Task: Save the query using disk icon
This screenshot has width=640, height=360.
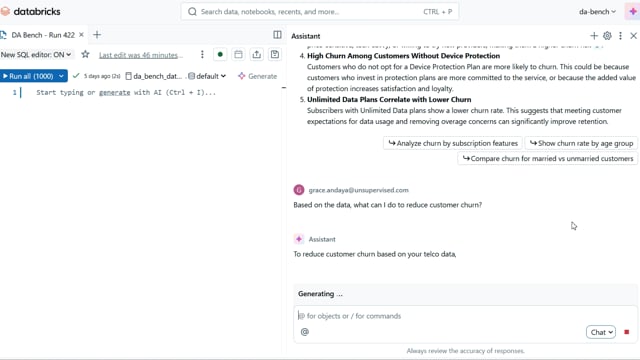Action: [275, 54]
